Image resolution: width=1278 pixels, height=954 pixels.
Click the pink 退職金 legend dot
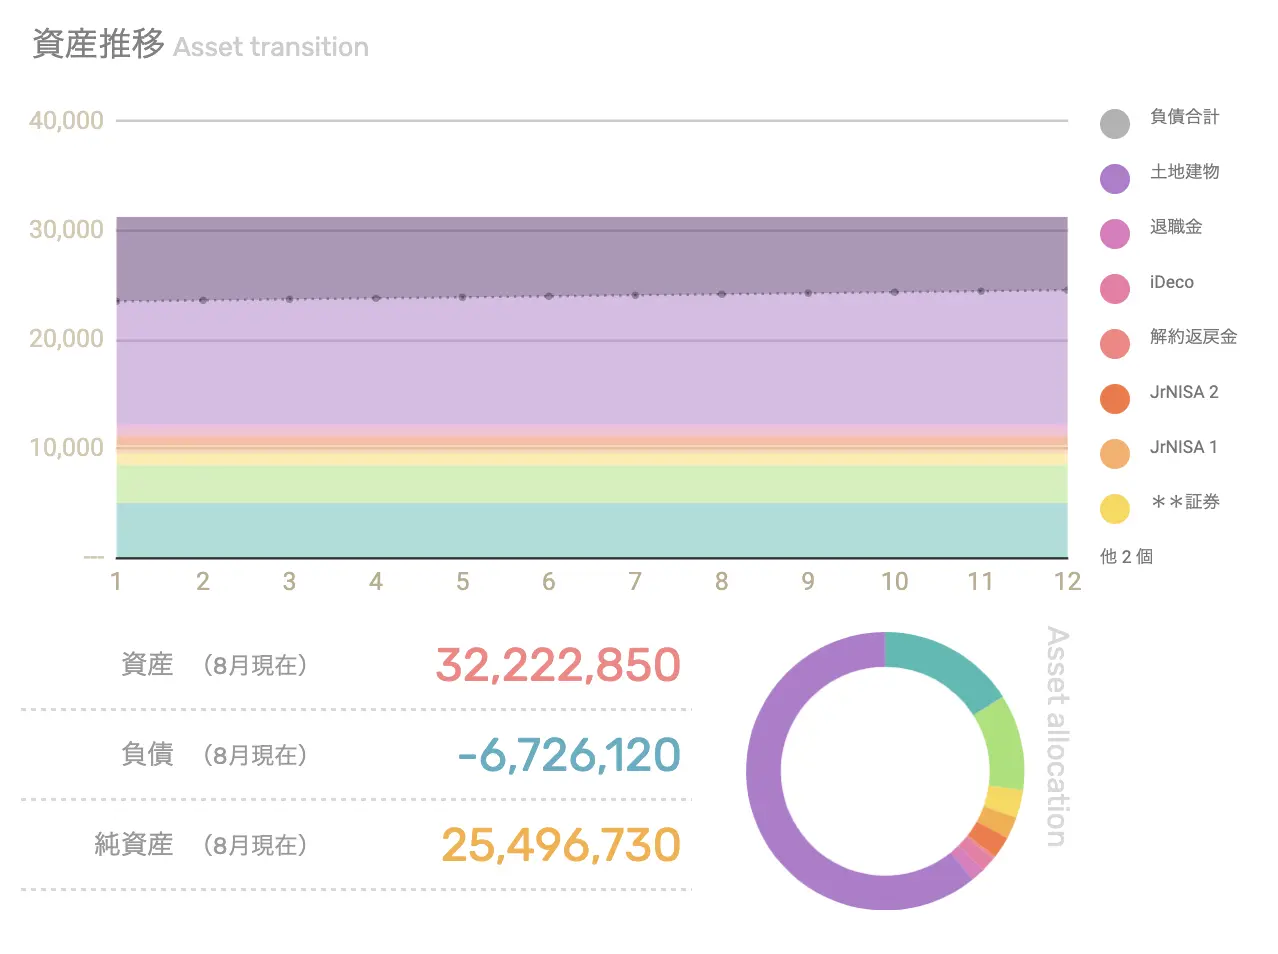[1114, 234]
